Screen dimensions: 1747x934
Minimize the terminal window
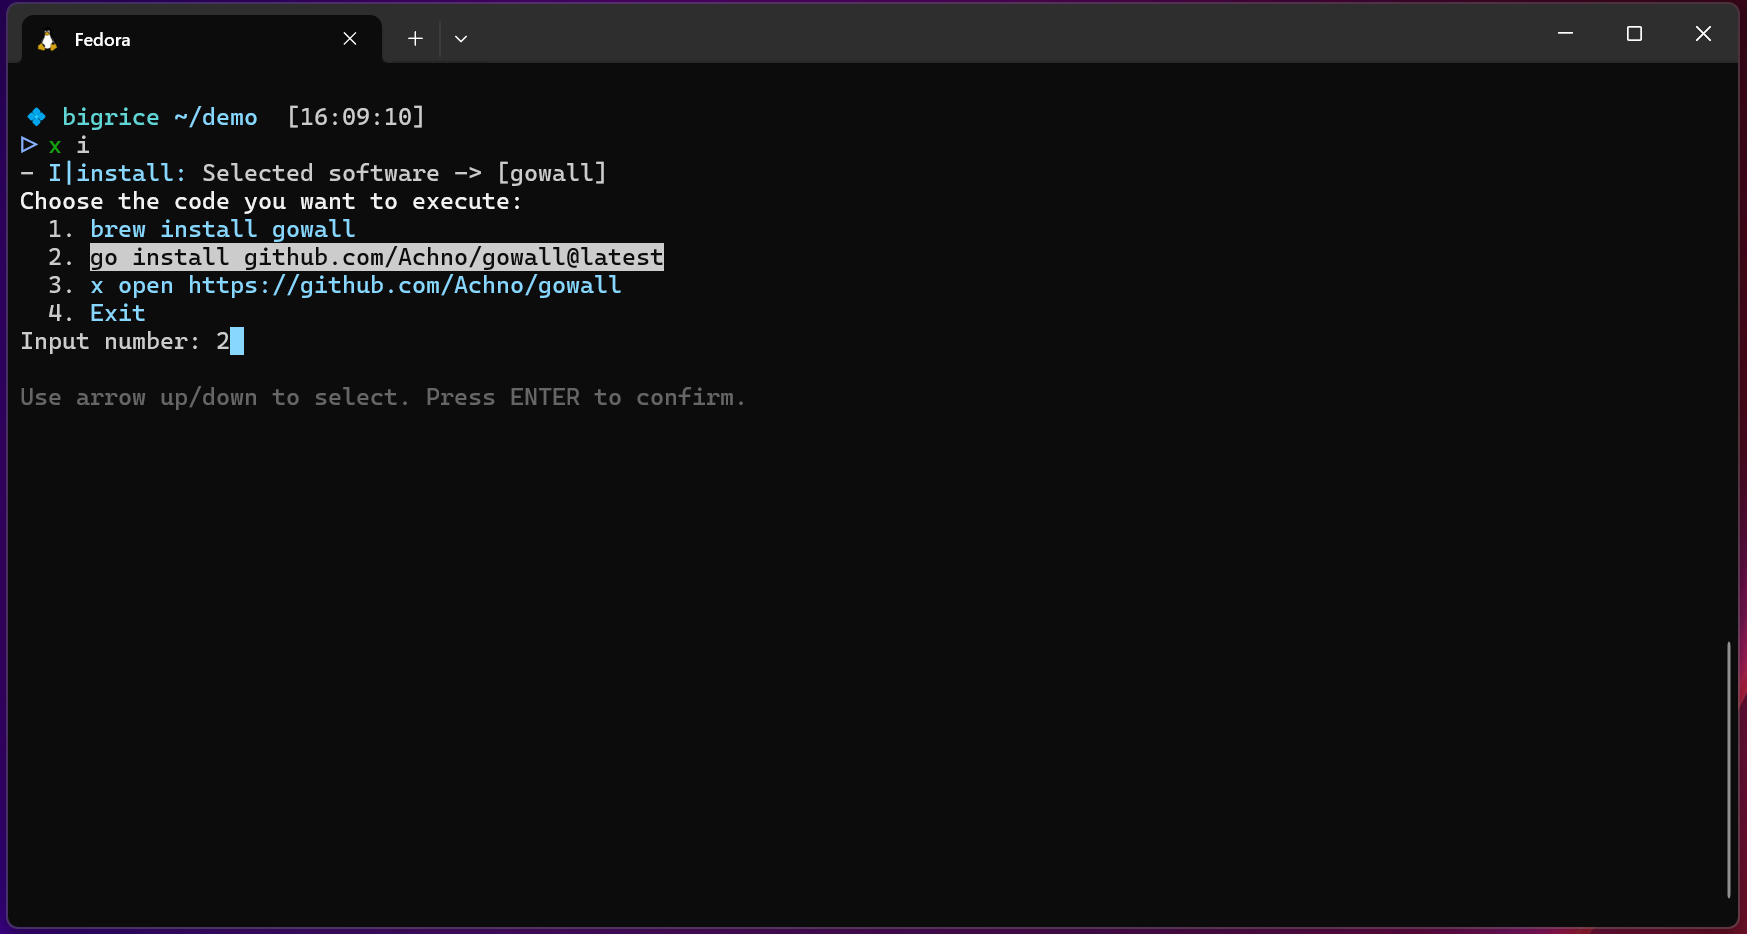[x=1565, y=34]
